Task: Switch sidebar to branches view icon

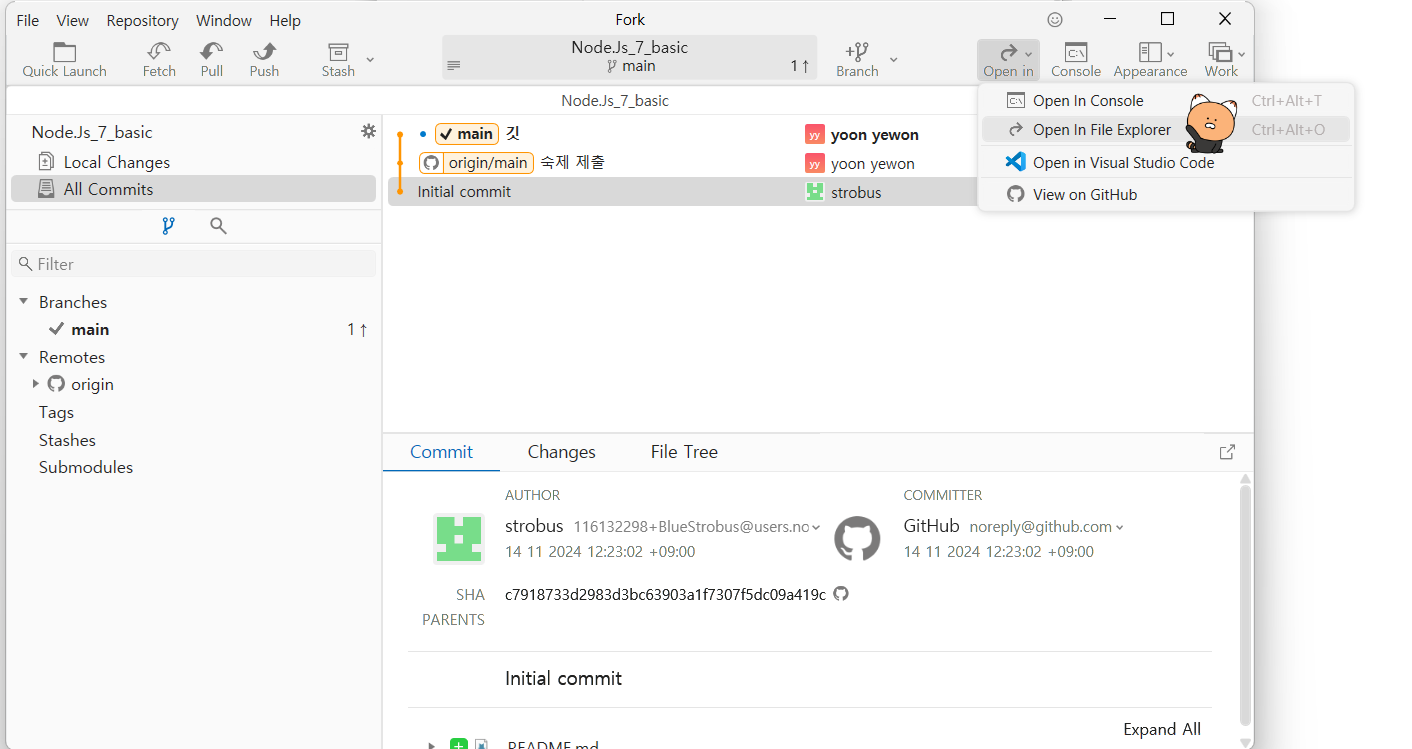Action: [168, 226]
